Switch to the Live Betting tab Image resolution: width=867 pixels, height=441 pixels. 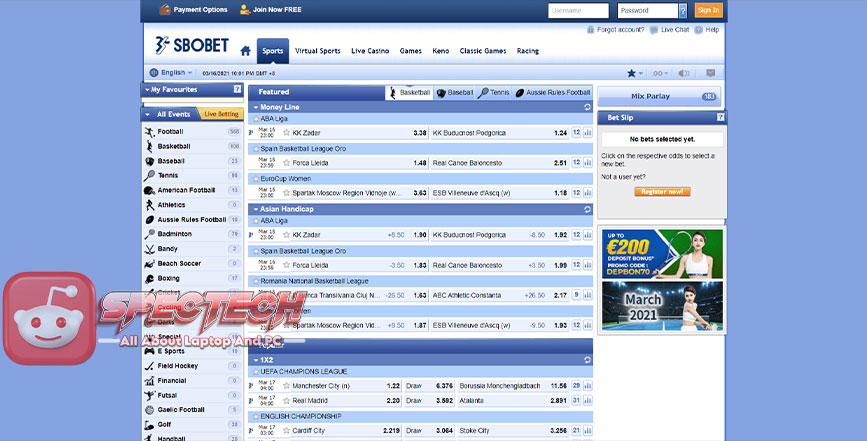(x=221, y=114)
